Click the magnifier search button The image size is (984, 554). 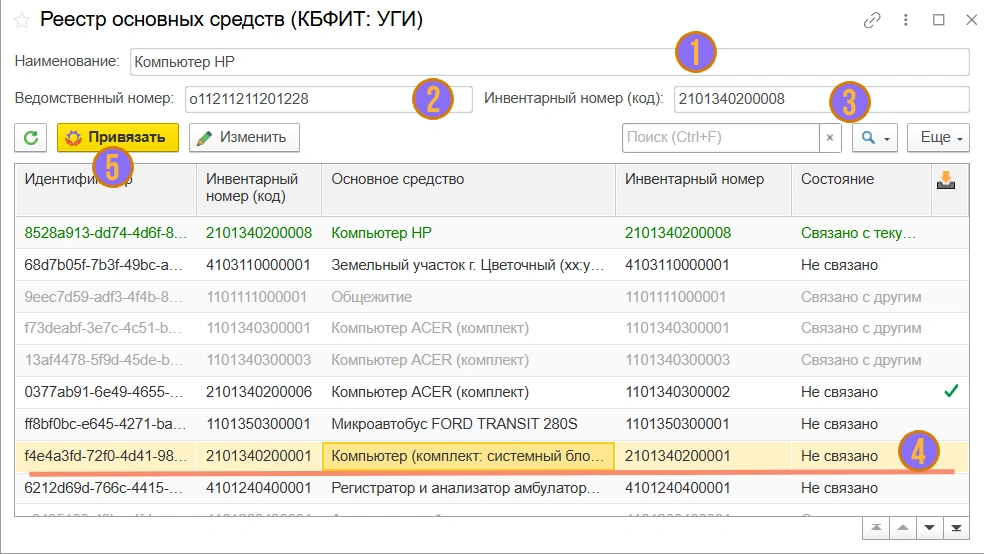tap(875, 137)
